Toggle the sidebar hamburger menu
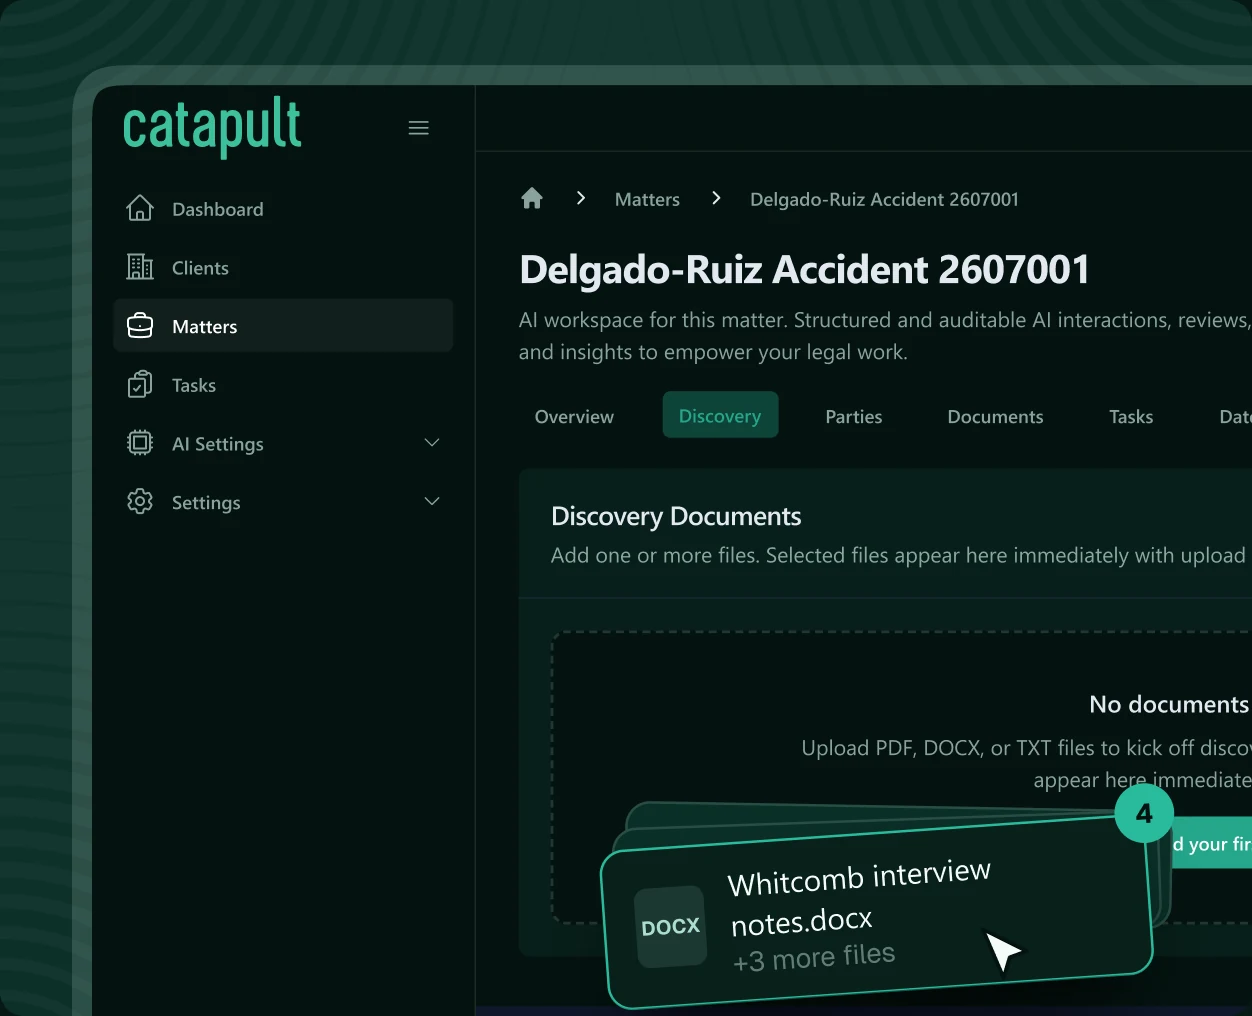1252x1016 pixels. tap(419, 128)
